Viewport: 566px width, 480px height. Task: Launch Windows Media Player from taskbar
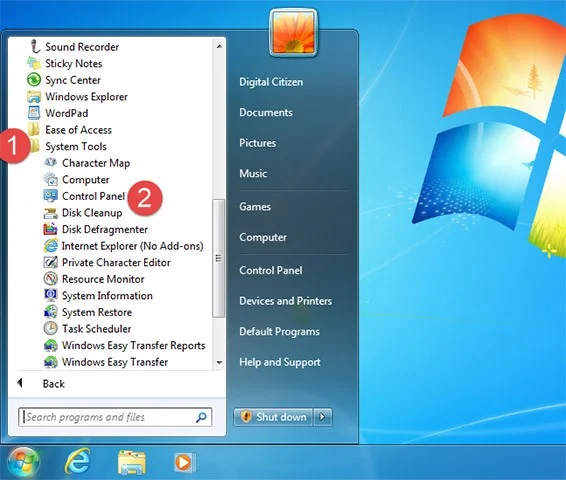click(185, 462)
